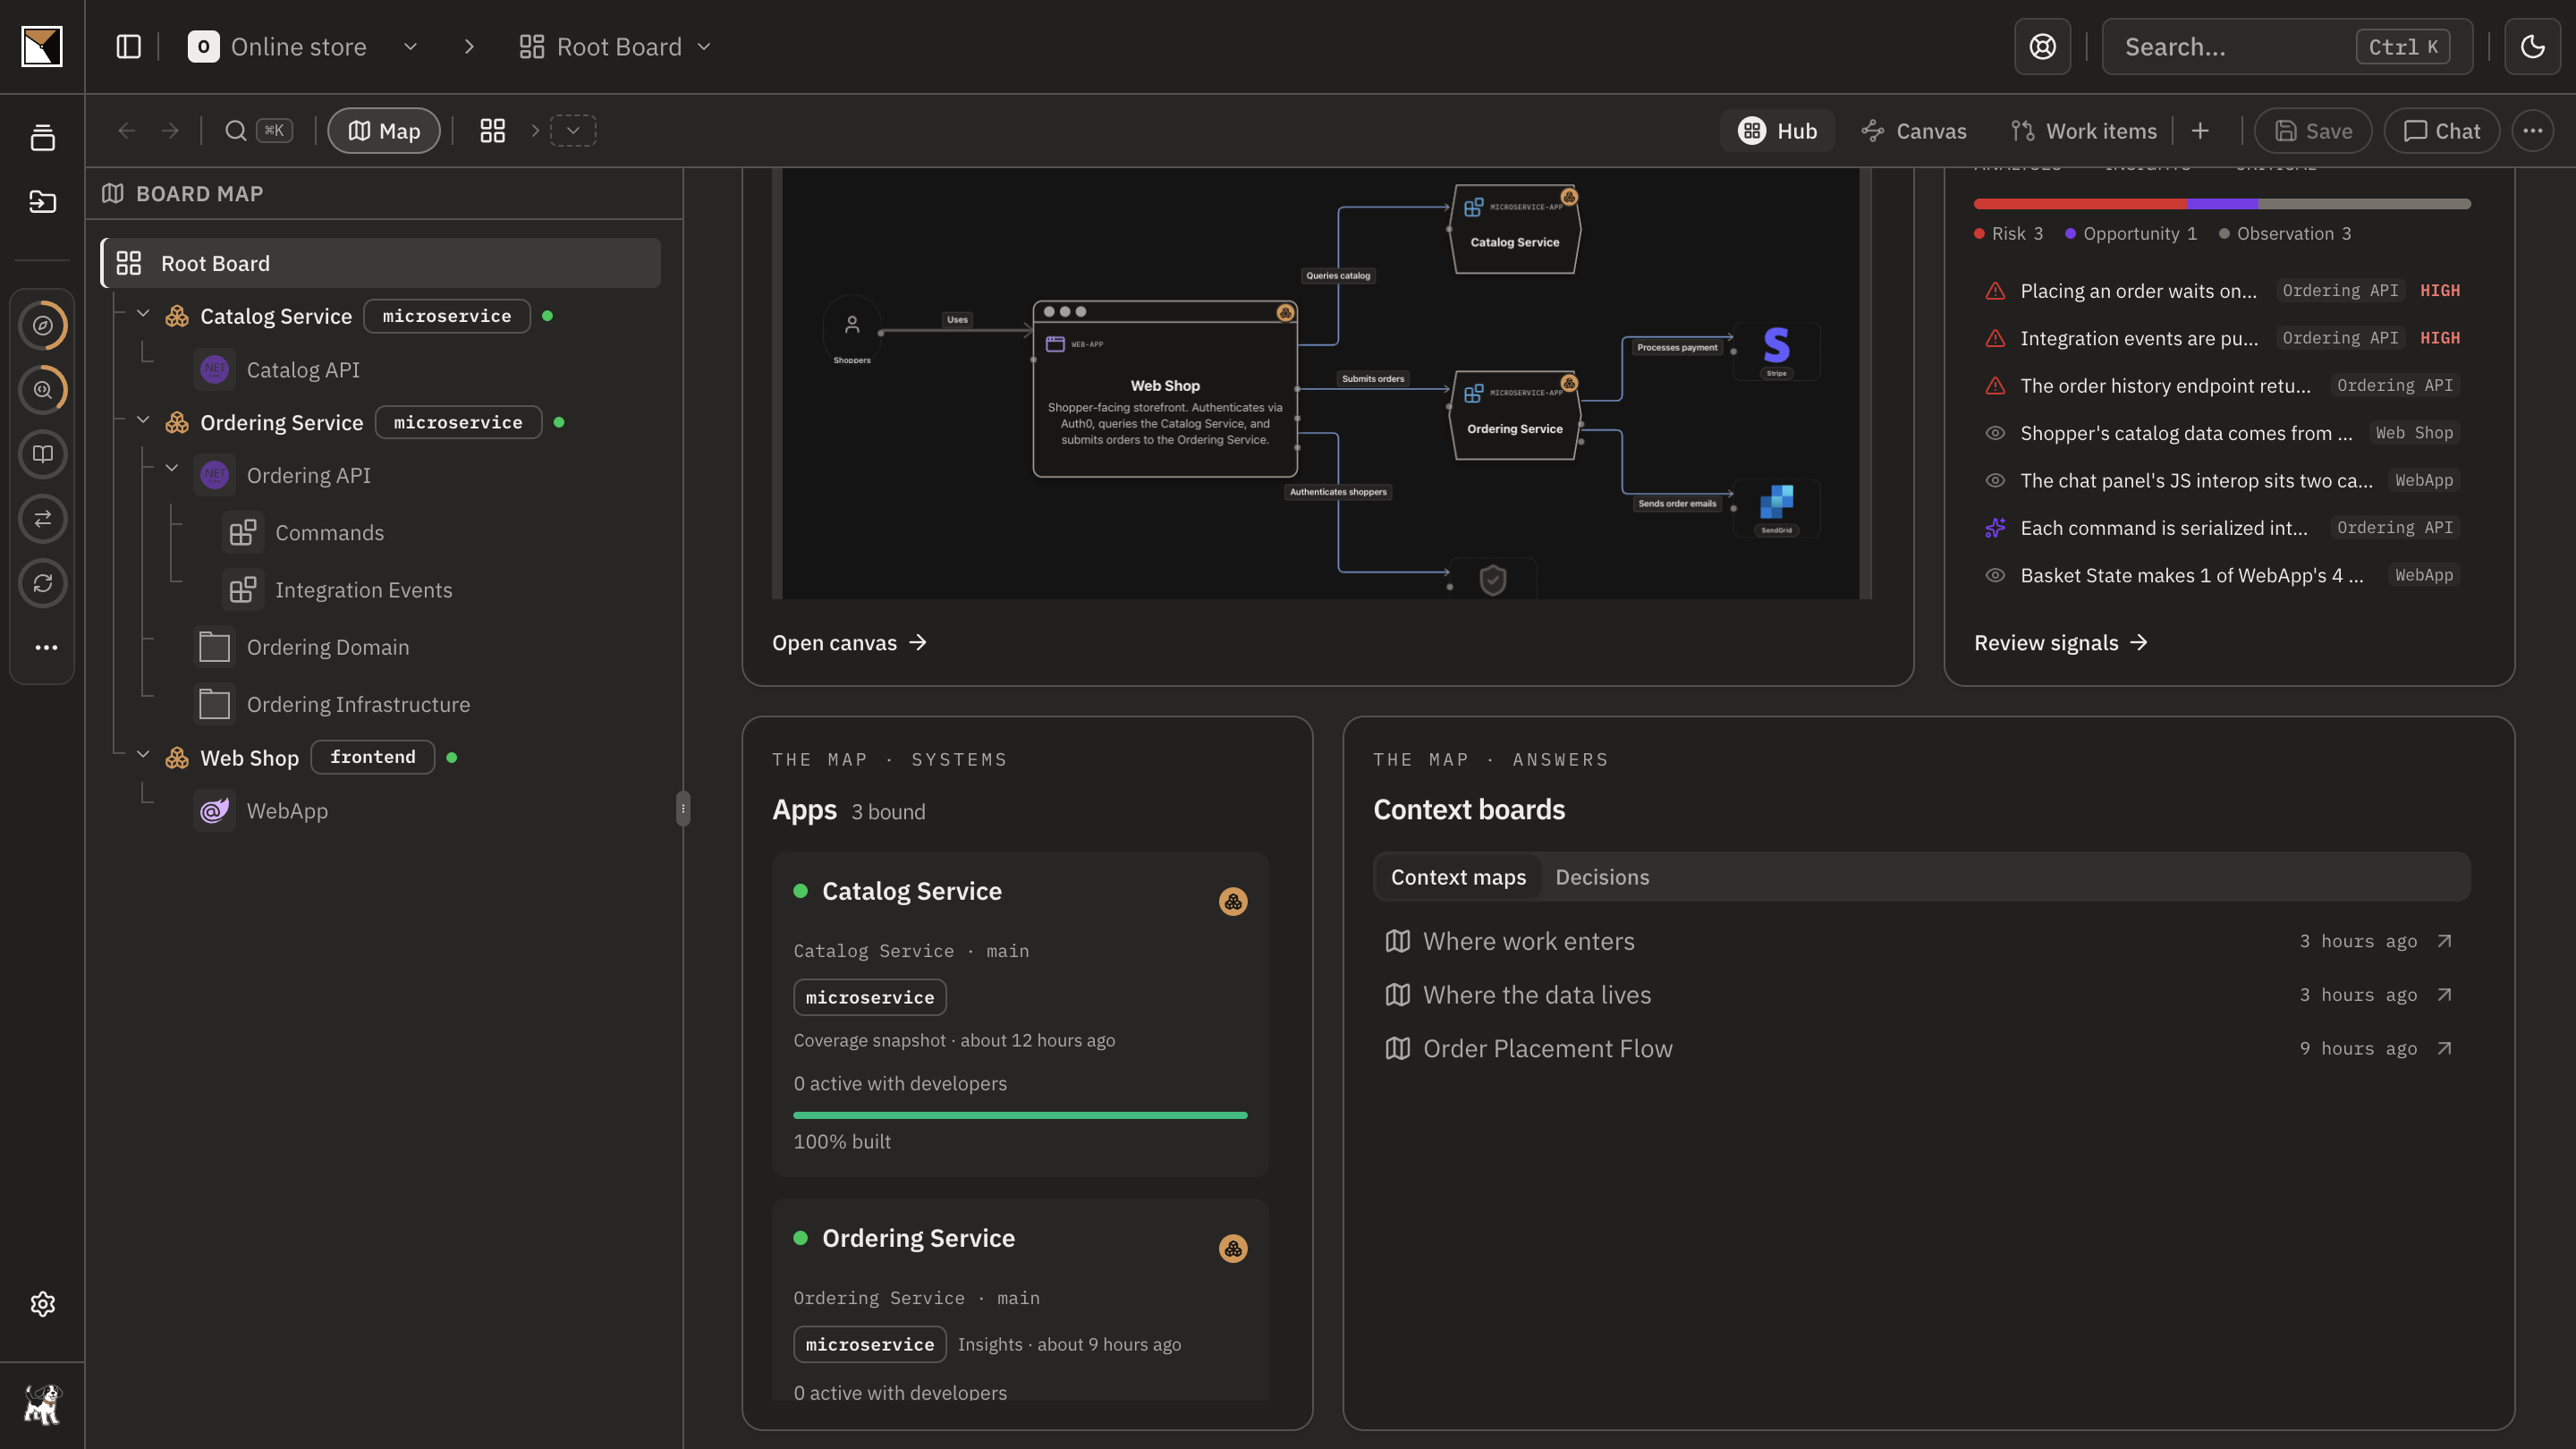Collapse the Ordering Service tree node
The width and height of the screenshot is (2576, 1449).
143,420
